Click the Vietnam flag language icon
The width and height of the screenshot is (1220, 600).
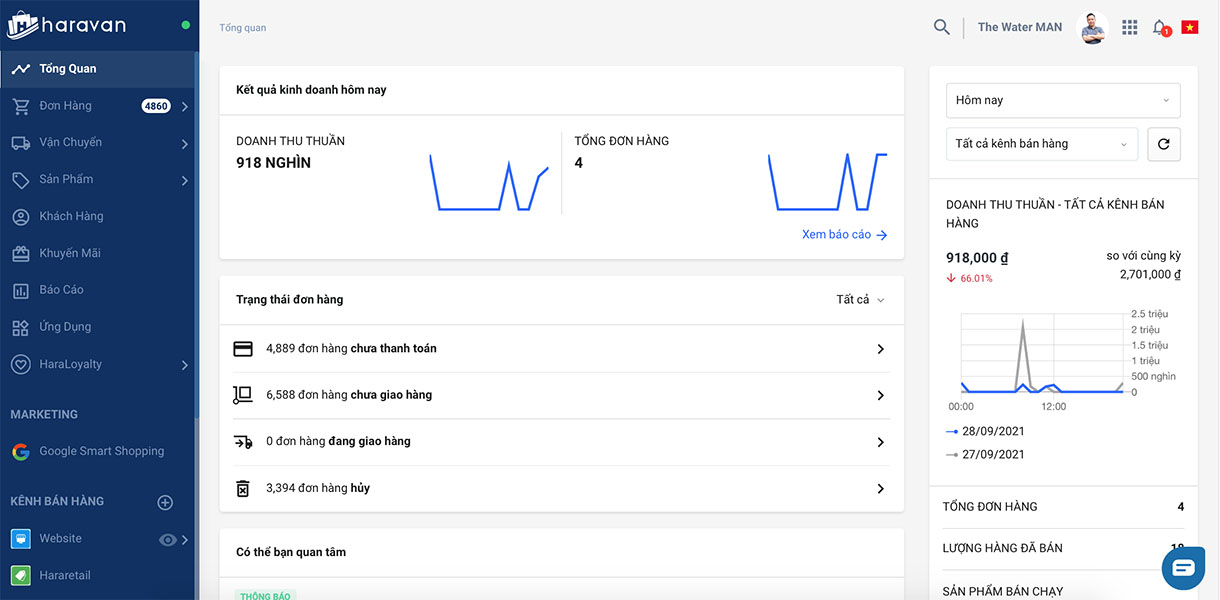(x=1189, y=27)
